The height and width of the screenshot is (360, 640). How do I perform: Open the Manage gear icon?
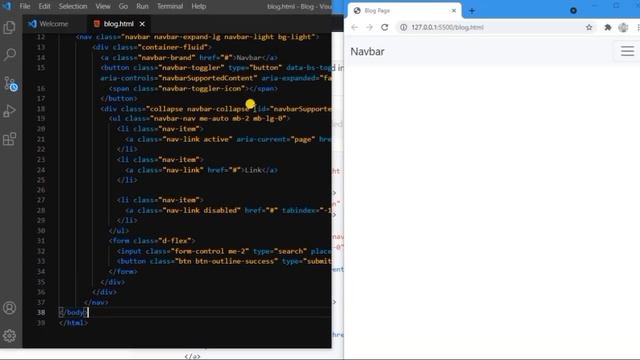point(9,336)
